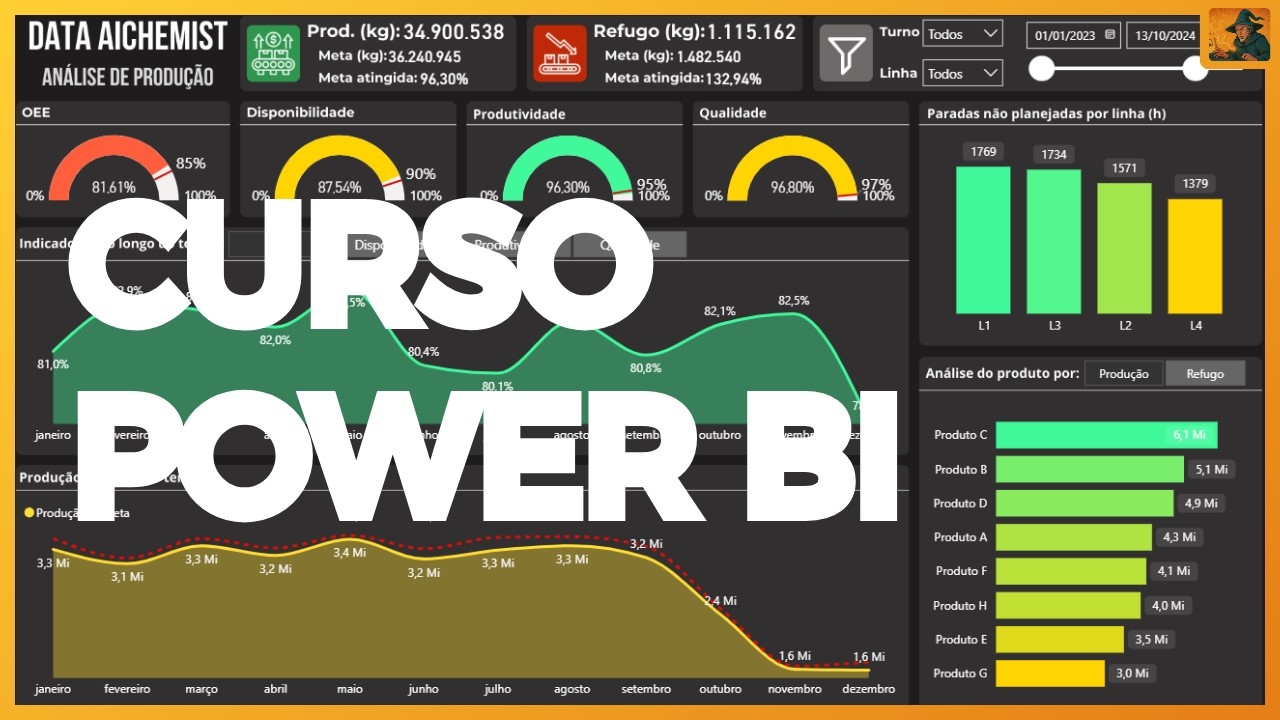Screen dimensions: 1280x720
Task: Open the Linha dropdown
Action: coord(962,73)
